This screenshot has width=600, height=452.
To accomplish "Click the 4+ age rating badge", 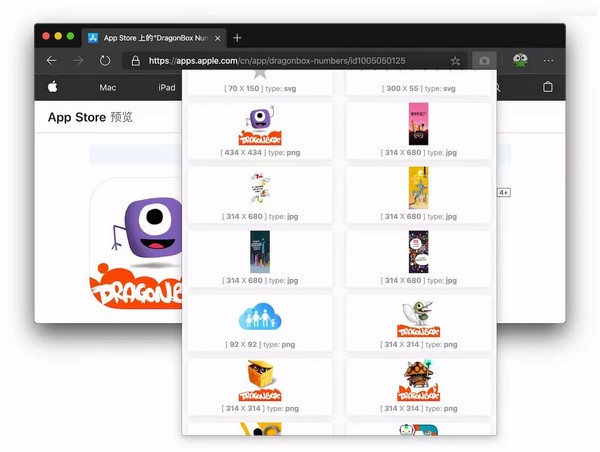I will point(504,192).
